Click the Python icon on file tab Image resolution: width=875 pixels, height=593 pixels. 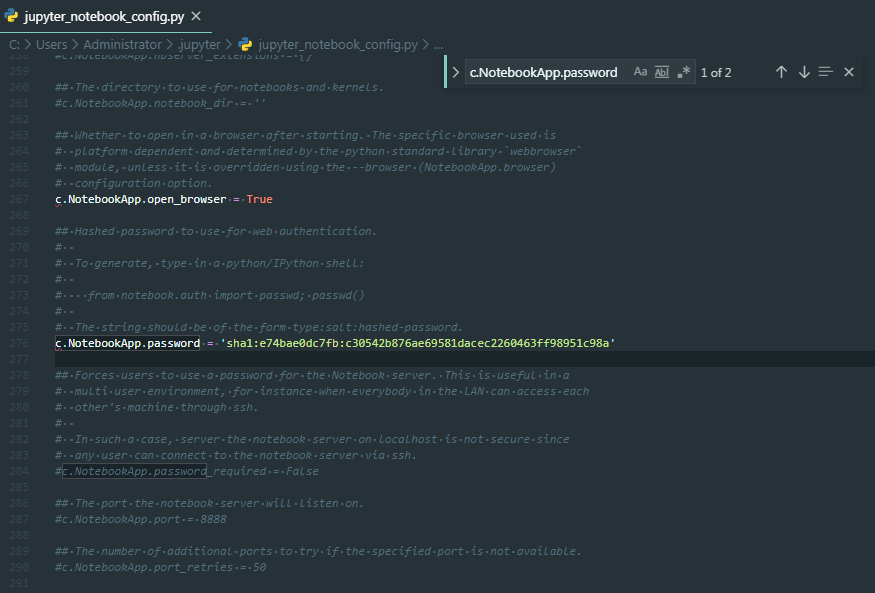pyautogui.click(x=11, y=17)
